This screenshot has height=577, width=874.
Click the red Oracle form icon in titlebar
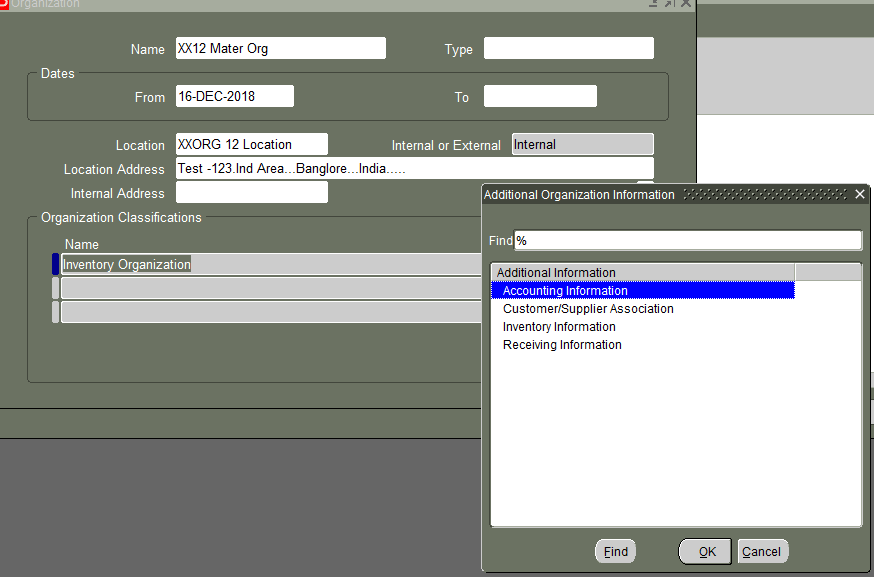coord(7,5)
